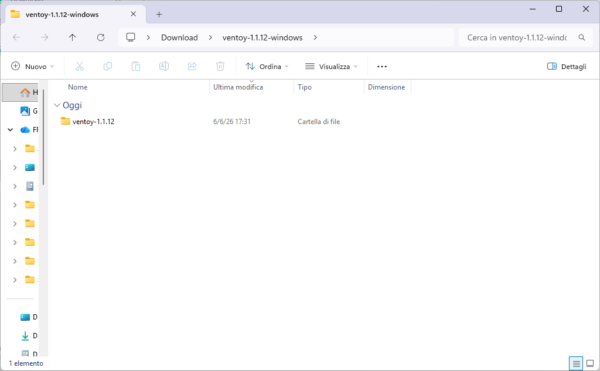The width and height of the screenshot is (600, 371).
Task: Close the ventoy-1.1.12-windows tab
Action: click(x=133, y=14)
